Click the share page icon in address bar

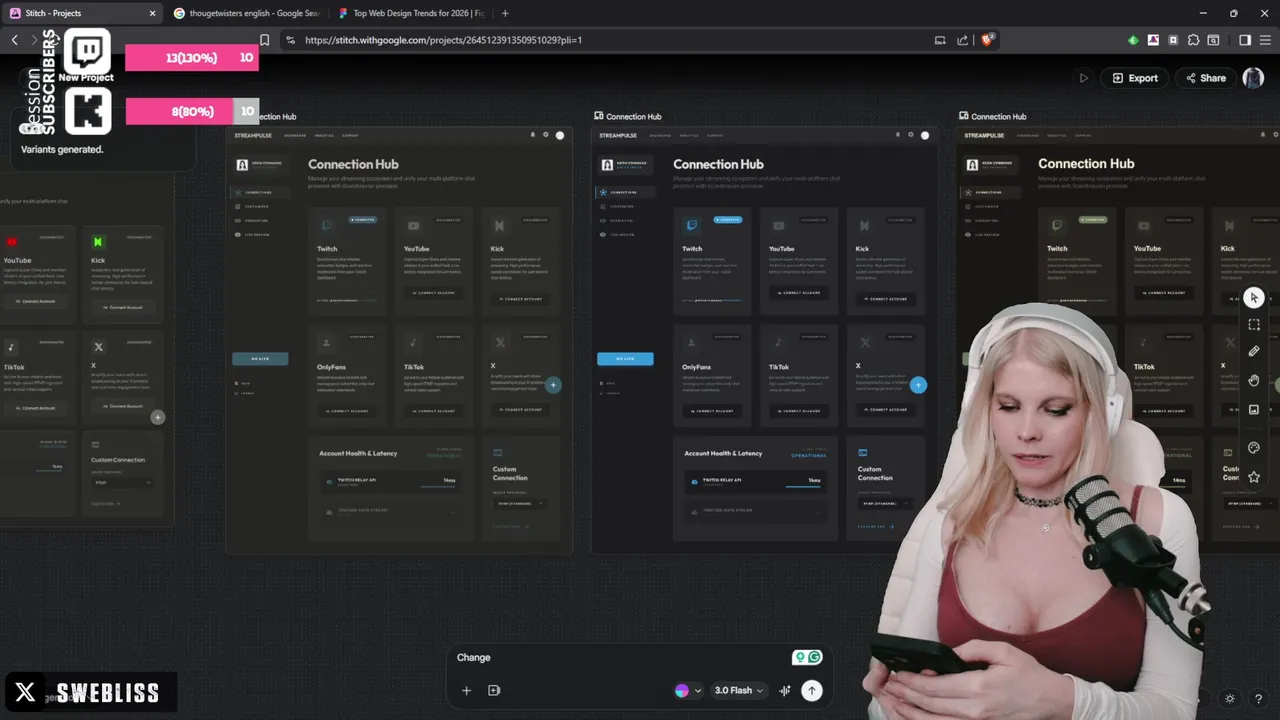pos(962,40)
